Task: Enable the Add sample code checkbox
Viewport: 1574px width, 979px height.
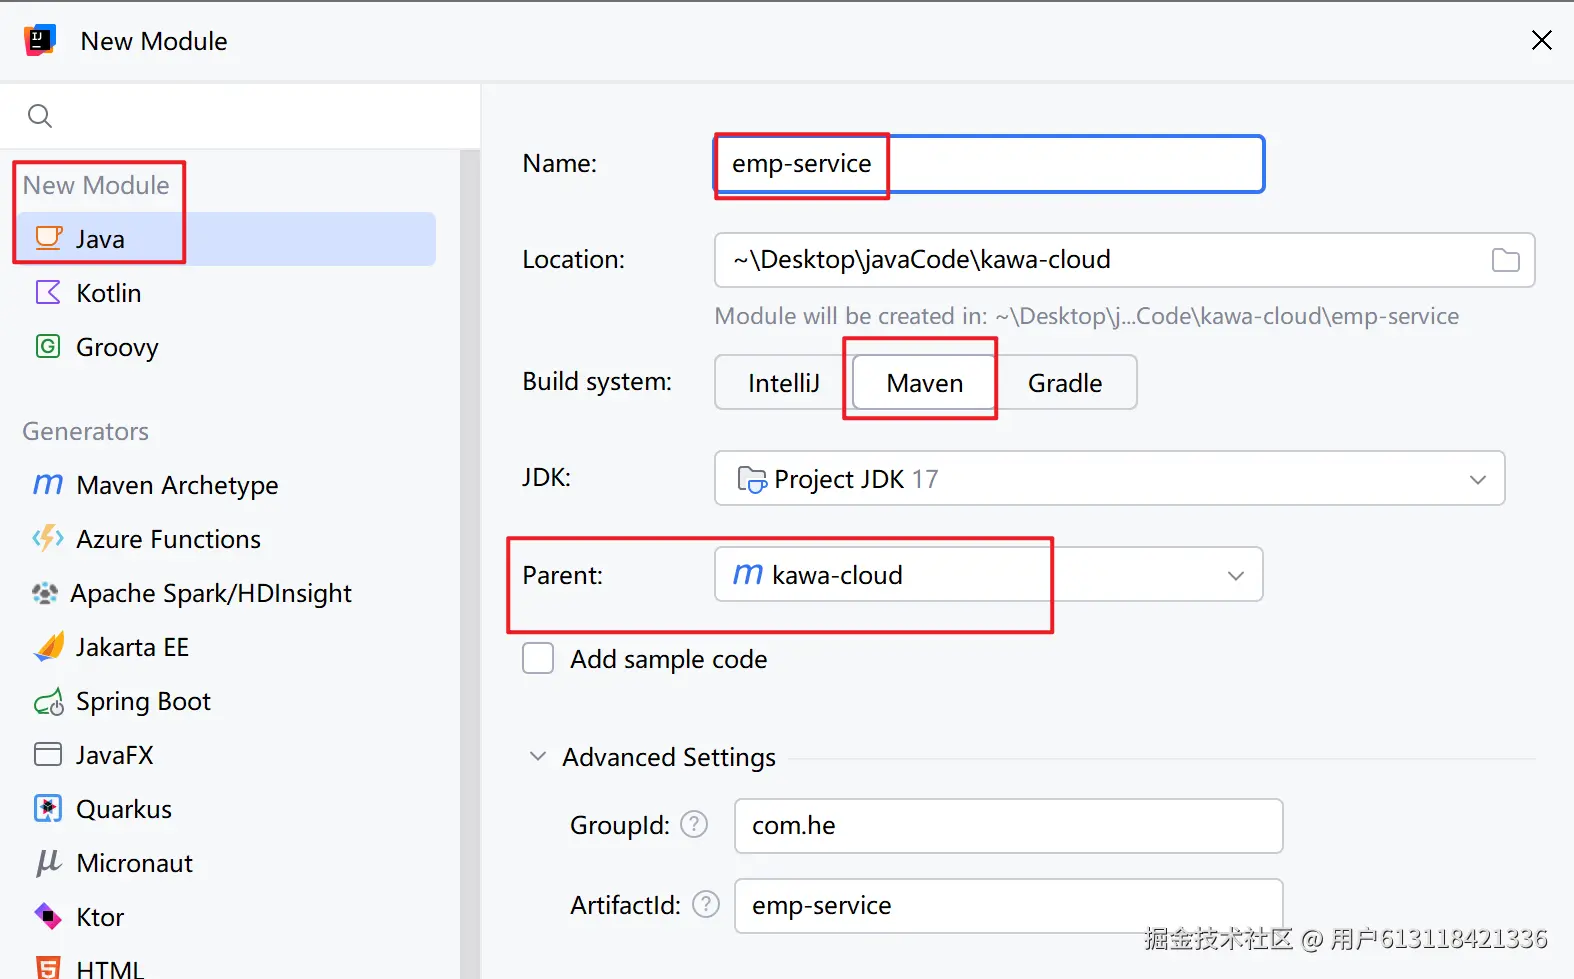Action: coord(538,659)
